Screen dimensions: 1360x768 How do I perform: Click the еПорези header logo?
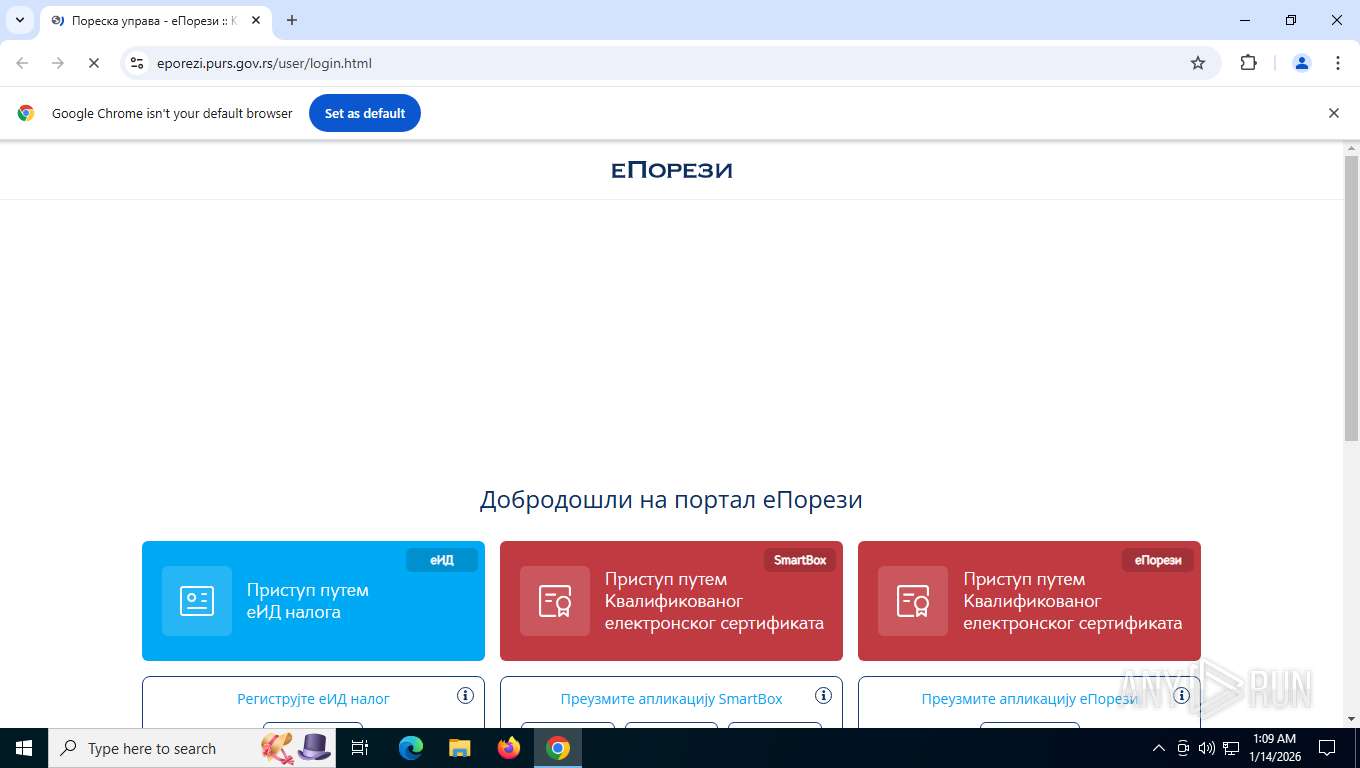pos(672,170)
